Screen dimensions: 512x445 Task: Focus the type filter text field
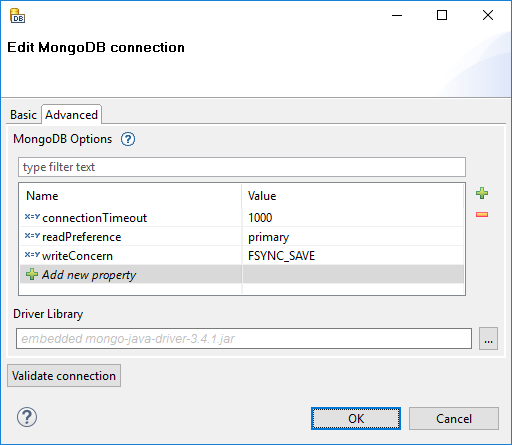click(x=242, y=167)
